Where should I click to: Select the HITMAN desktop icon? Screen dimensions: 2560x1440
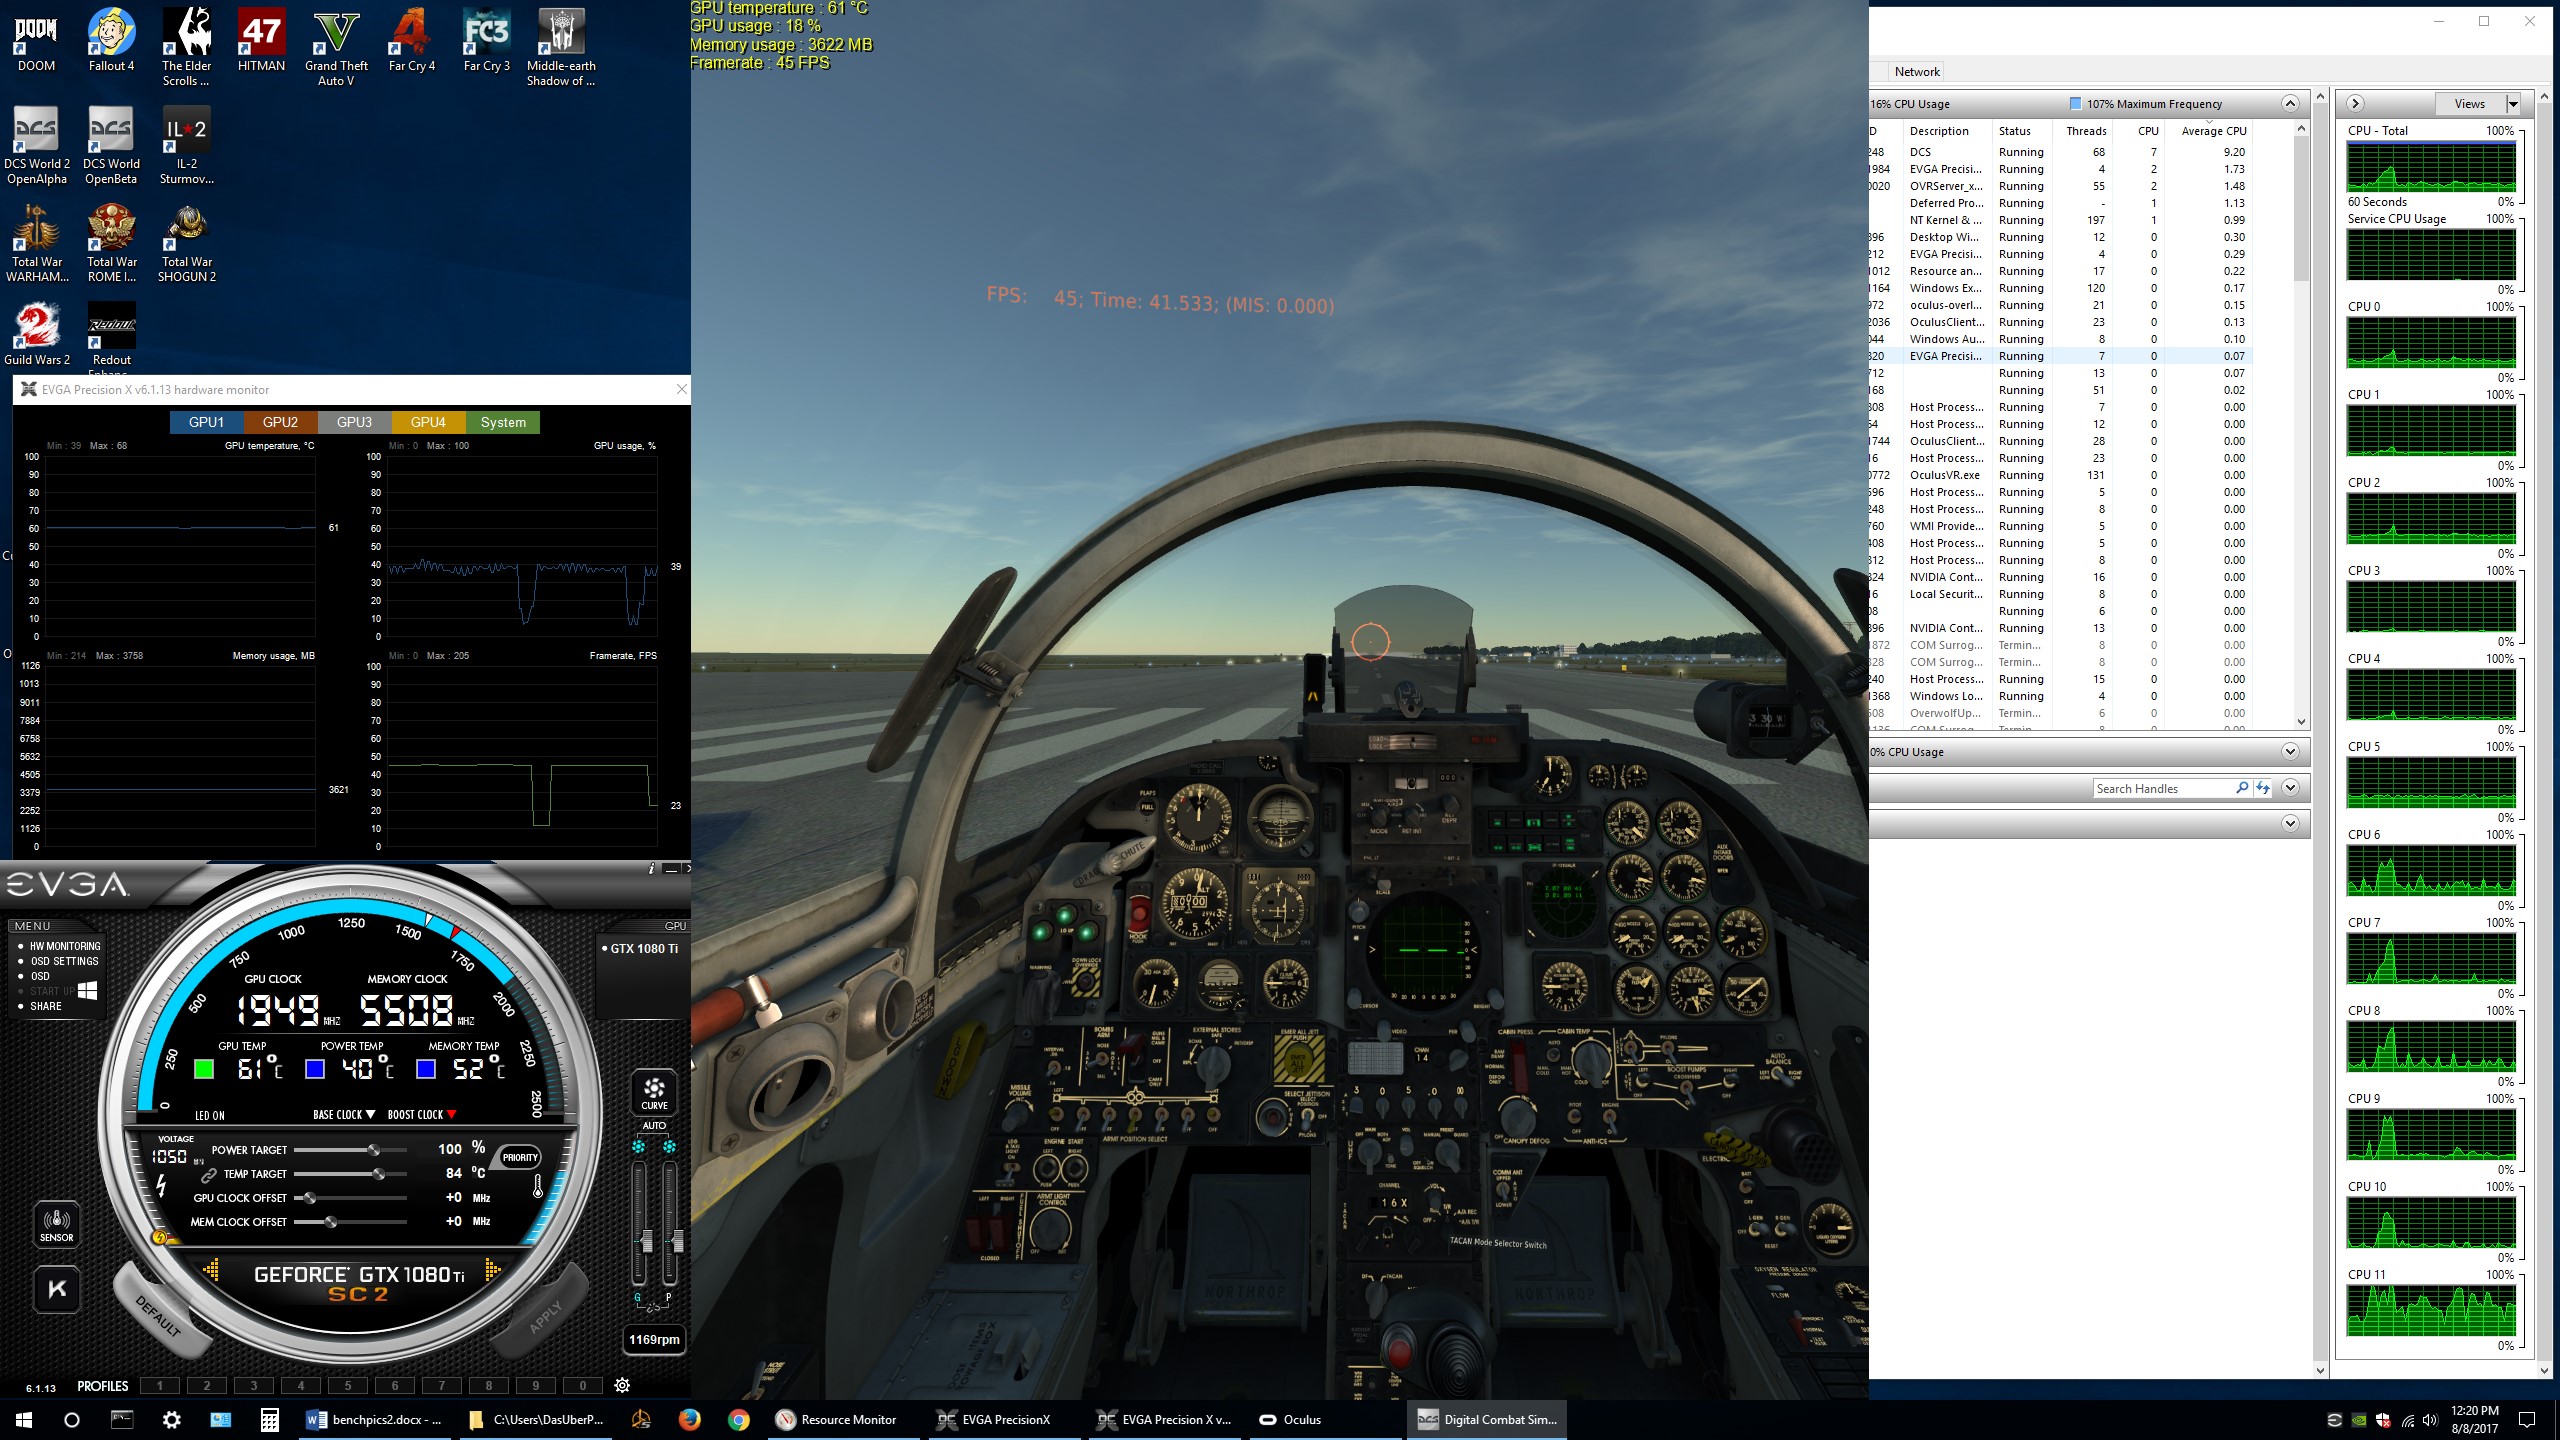pyautogui.click(x=261, y=40)
